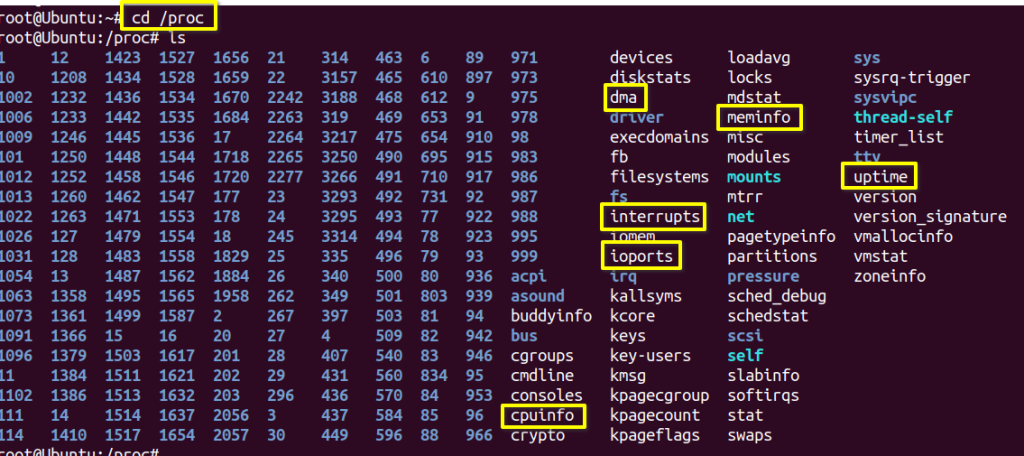
Task: Click the mounts directory link
Action: pyautogui.click(x=754, y=177)
